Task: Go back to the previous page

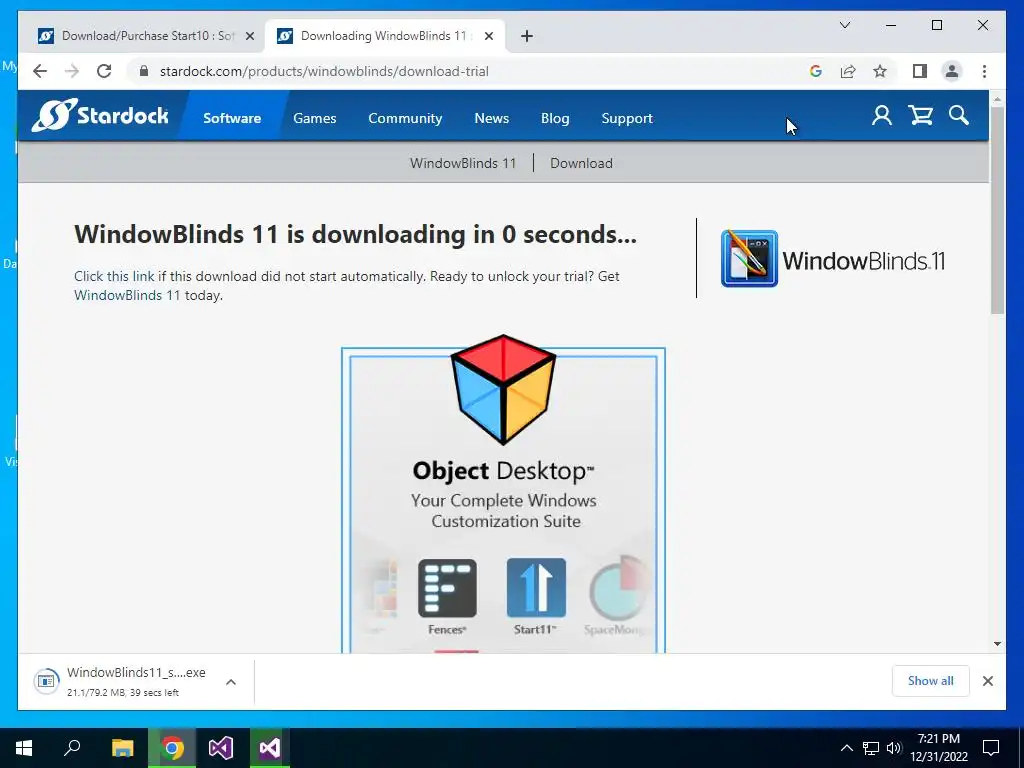Action: click(x=40, y=71)
